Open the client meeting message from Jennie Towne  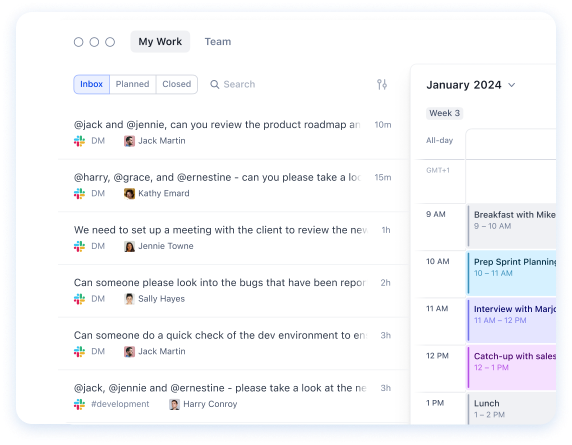click(x=232, y=238)
